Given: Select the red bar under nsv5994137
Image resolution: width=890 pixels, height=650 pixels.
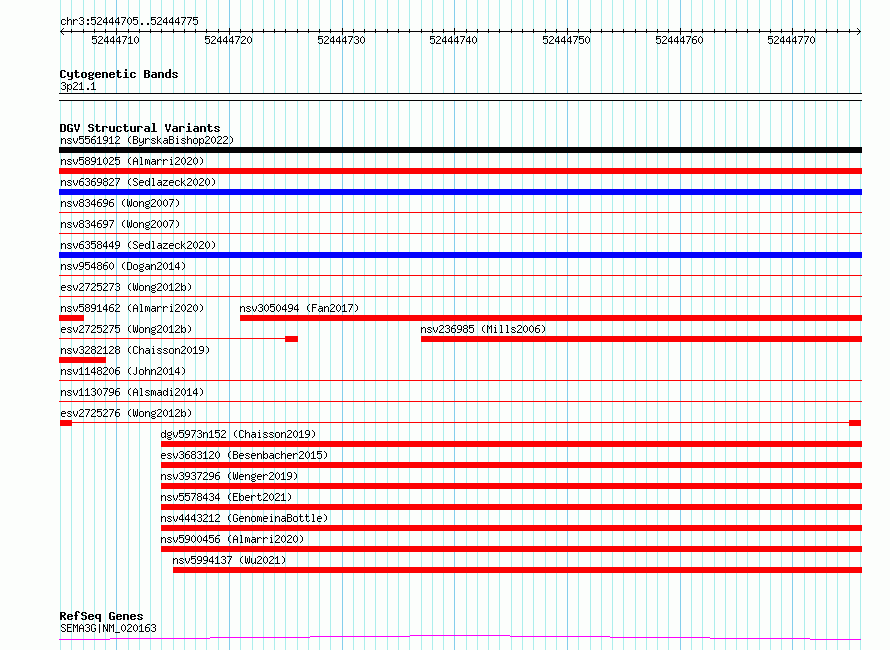Looking at the screenshot, I should tap(518, 570).
